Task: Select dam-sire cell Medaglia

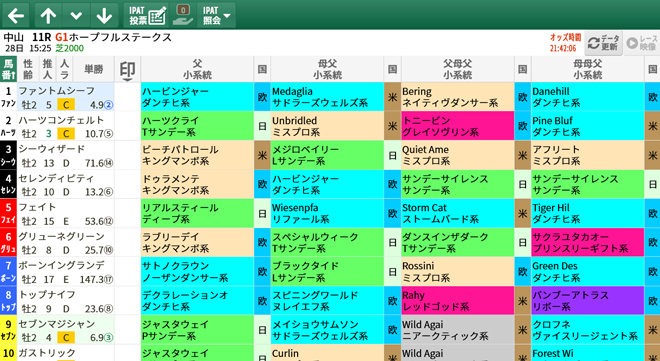Action: tap(327, 97)
